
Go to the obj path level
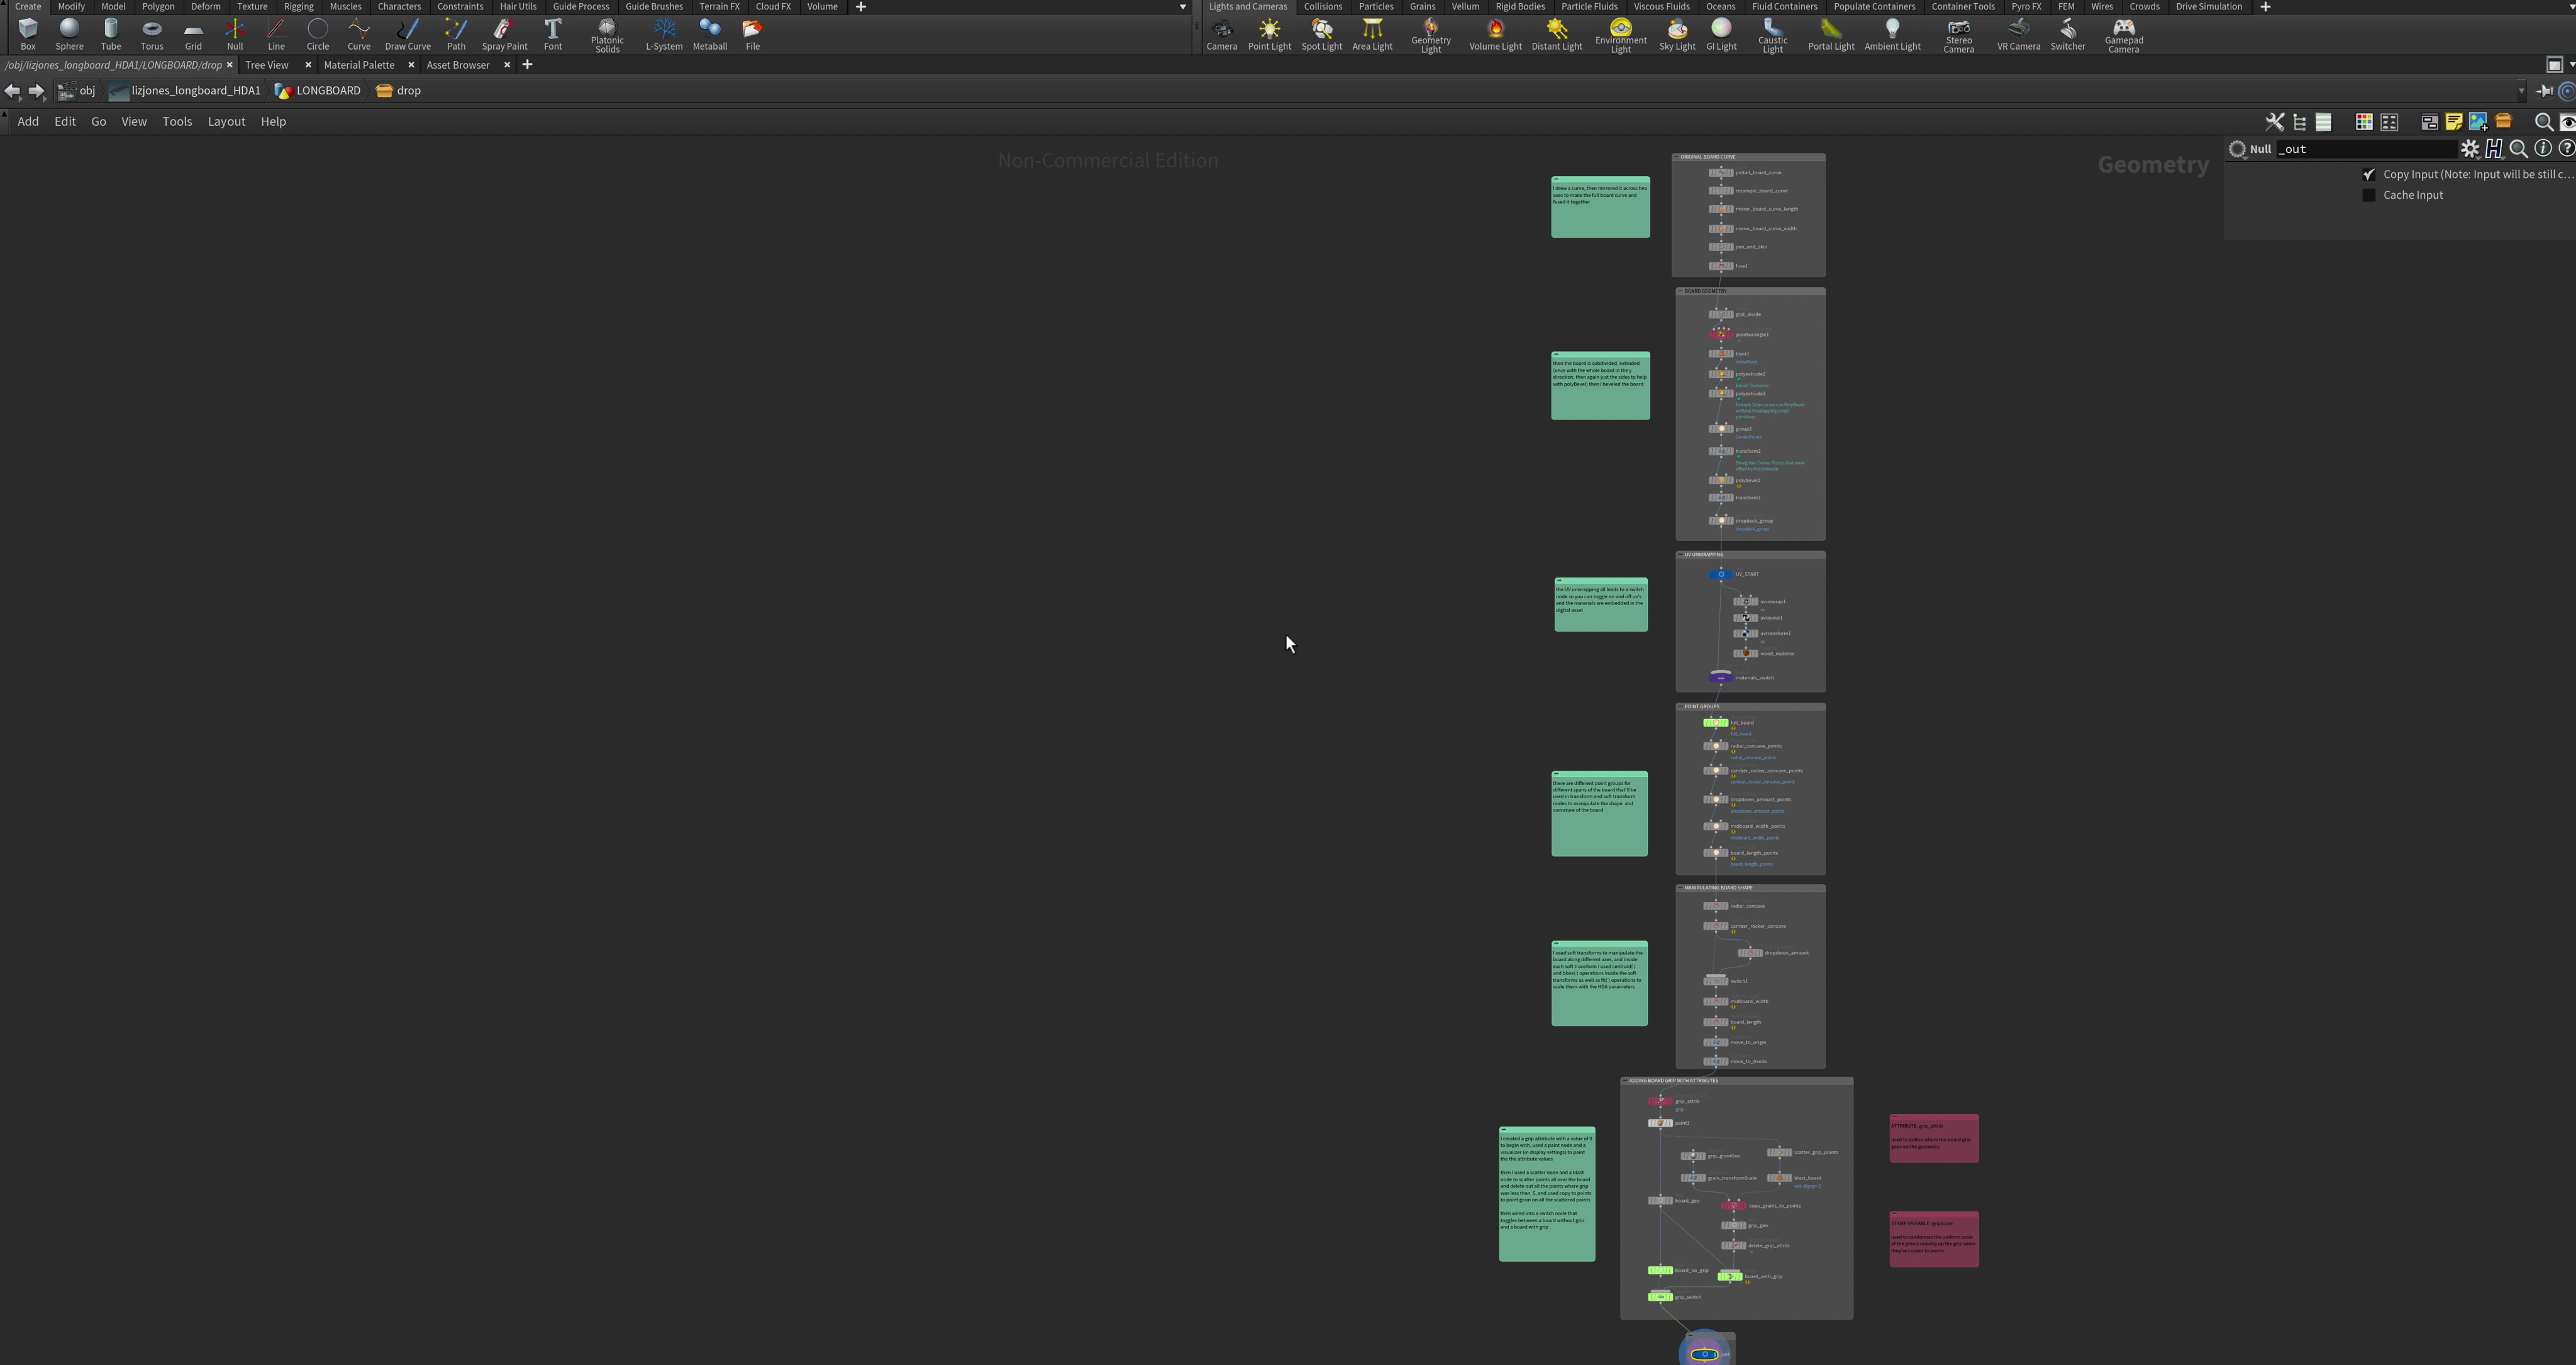[78, 91]
